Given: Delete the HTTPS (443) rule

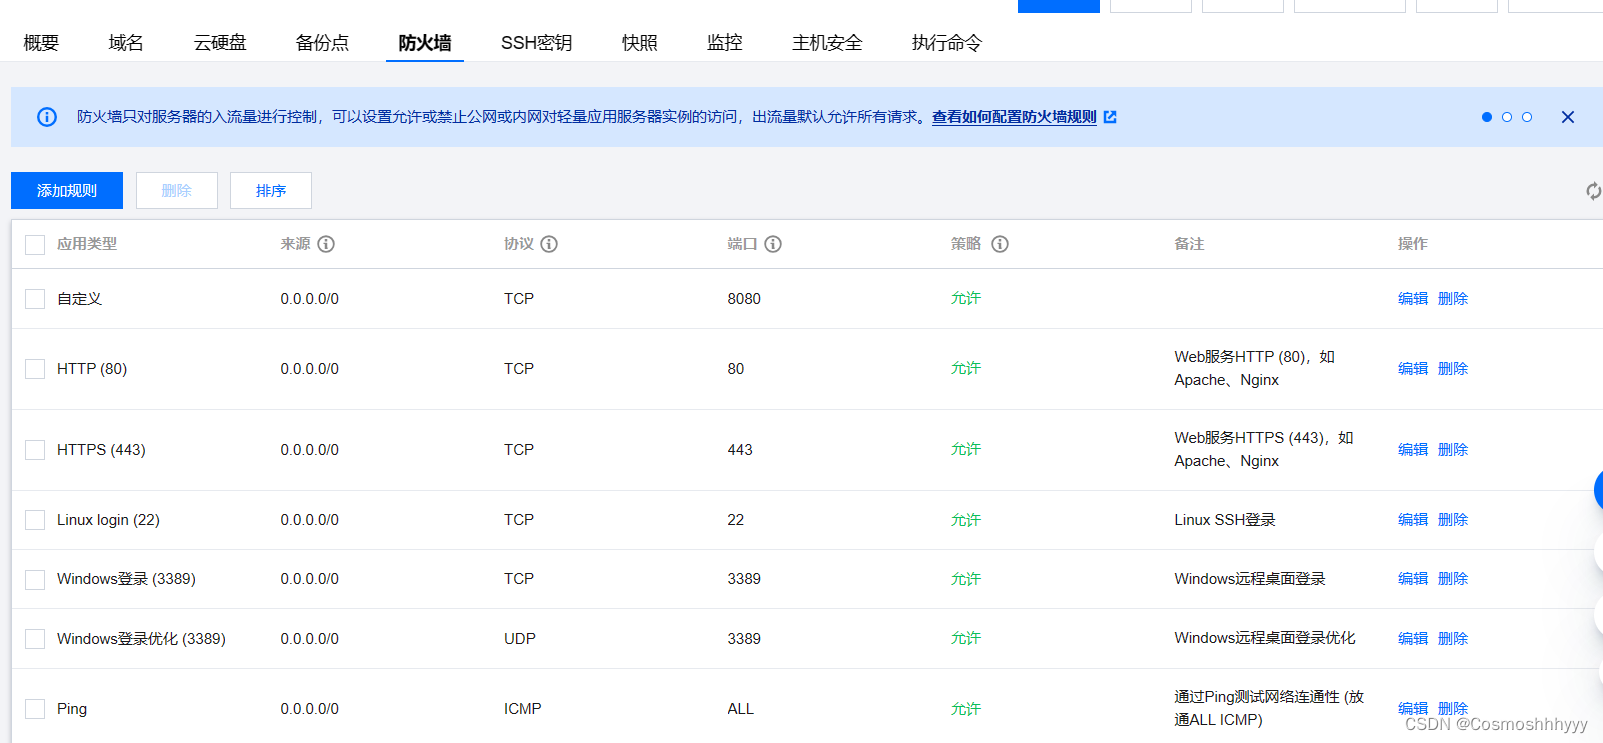Looking at the screenshot, I should click(1453, 450).
